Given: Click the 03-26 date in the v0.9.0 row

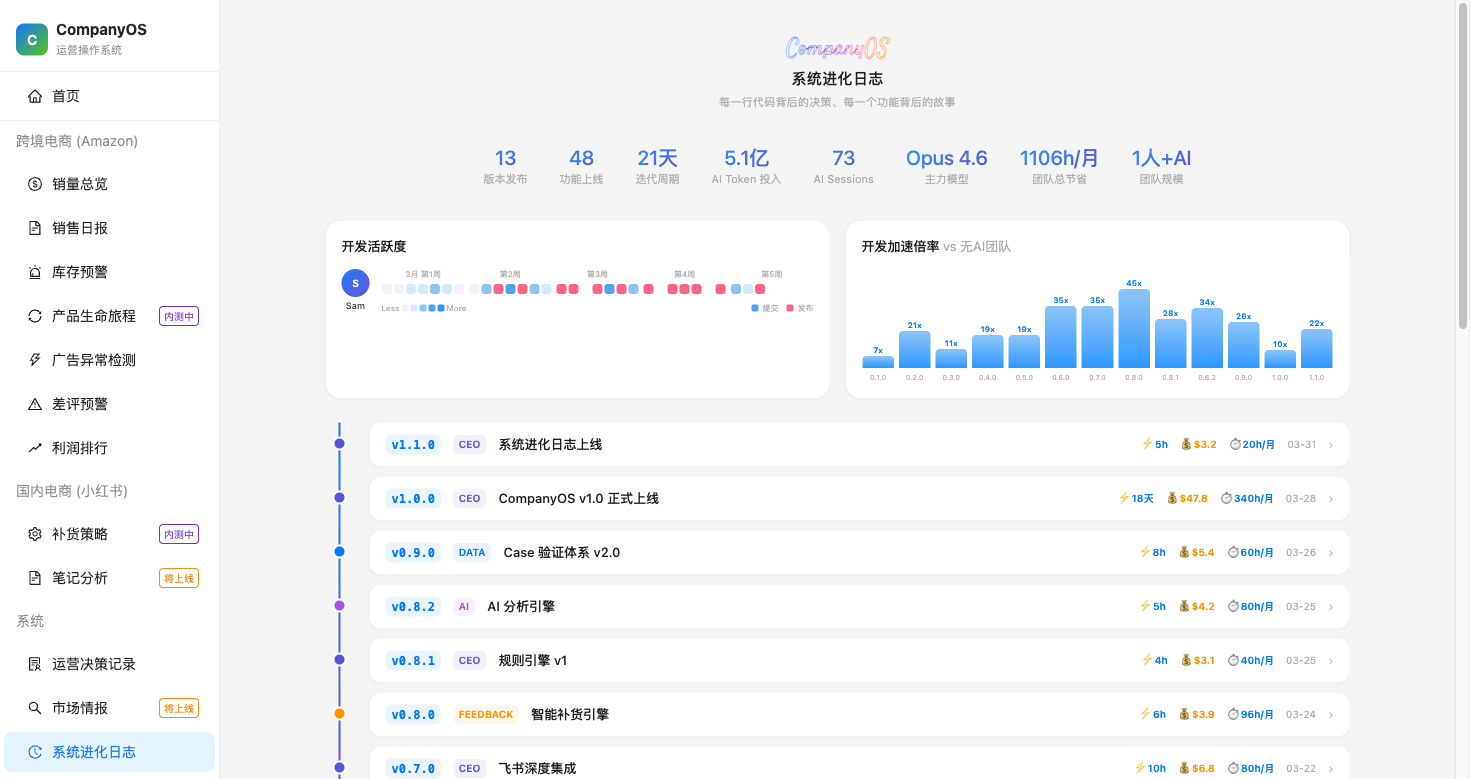Looking at the screenshot, I should [1301, 552].
